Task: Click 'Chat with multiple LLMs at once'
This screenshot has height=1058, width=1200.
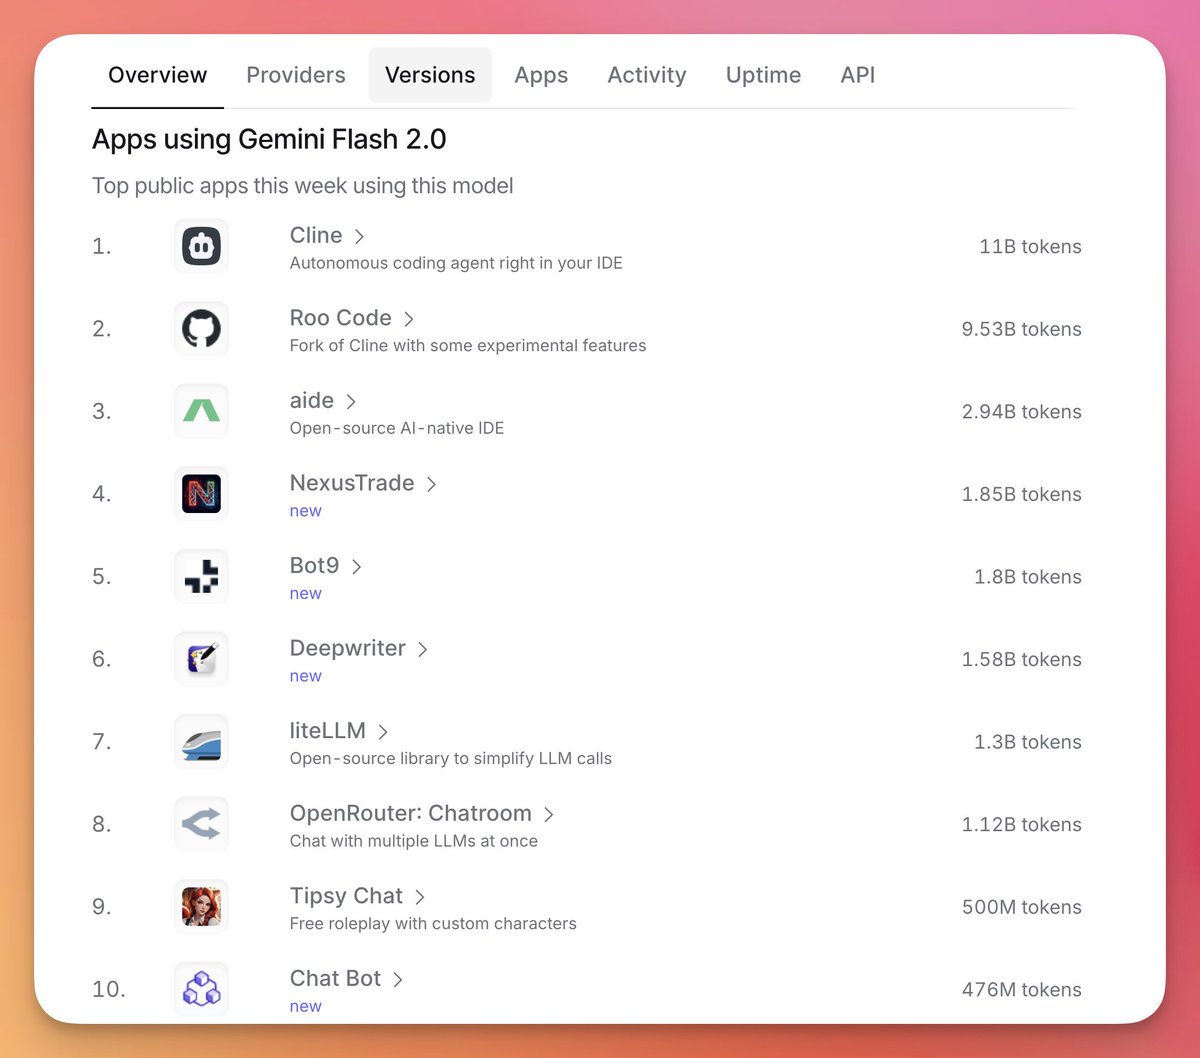Action: coord(414,841)
